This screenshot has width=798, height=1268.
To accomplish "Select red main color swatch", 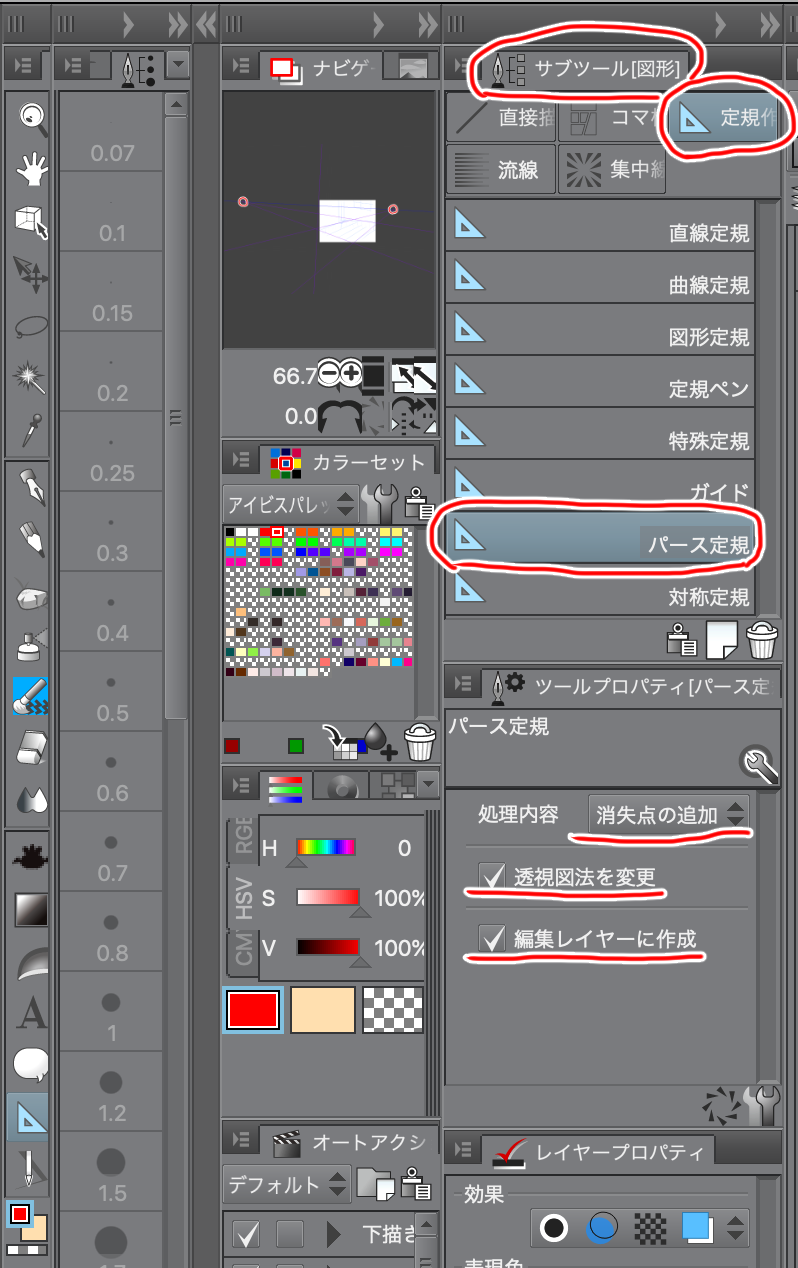I will (x=252, y=1009).
